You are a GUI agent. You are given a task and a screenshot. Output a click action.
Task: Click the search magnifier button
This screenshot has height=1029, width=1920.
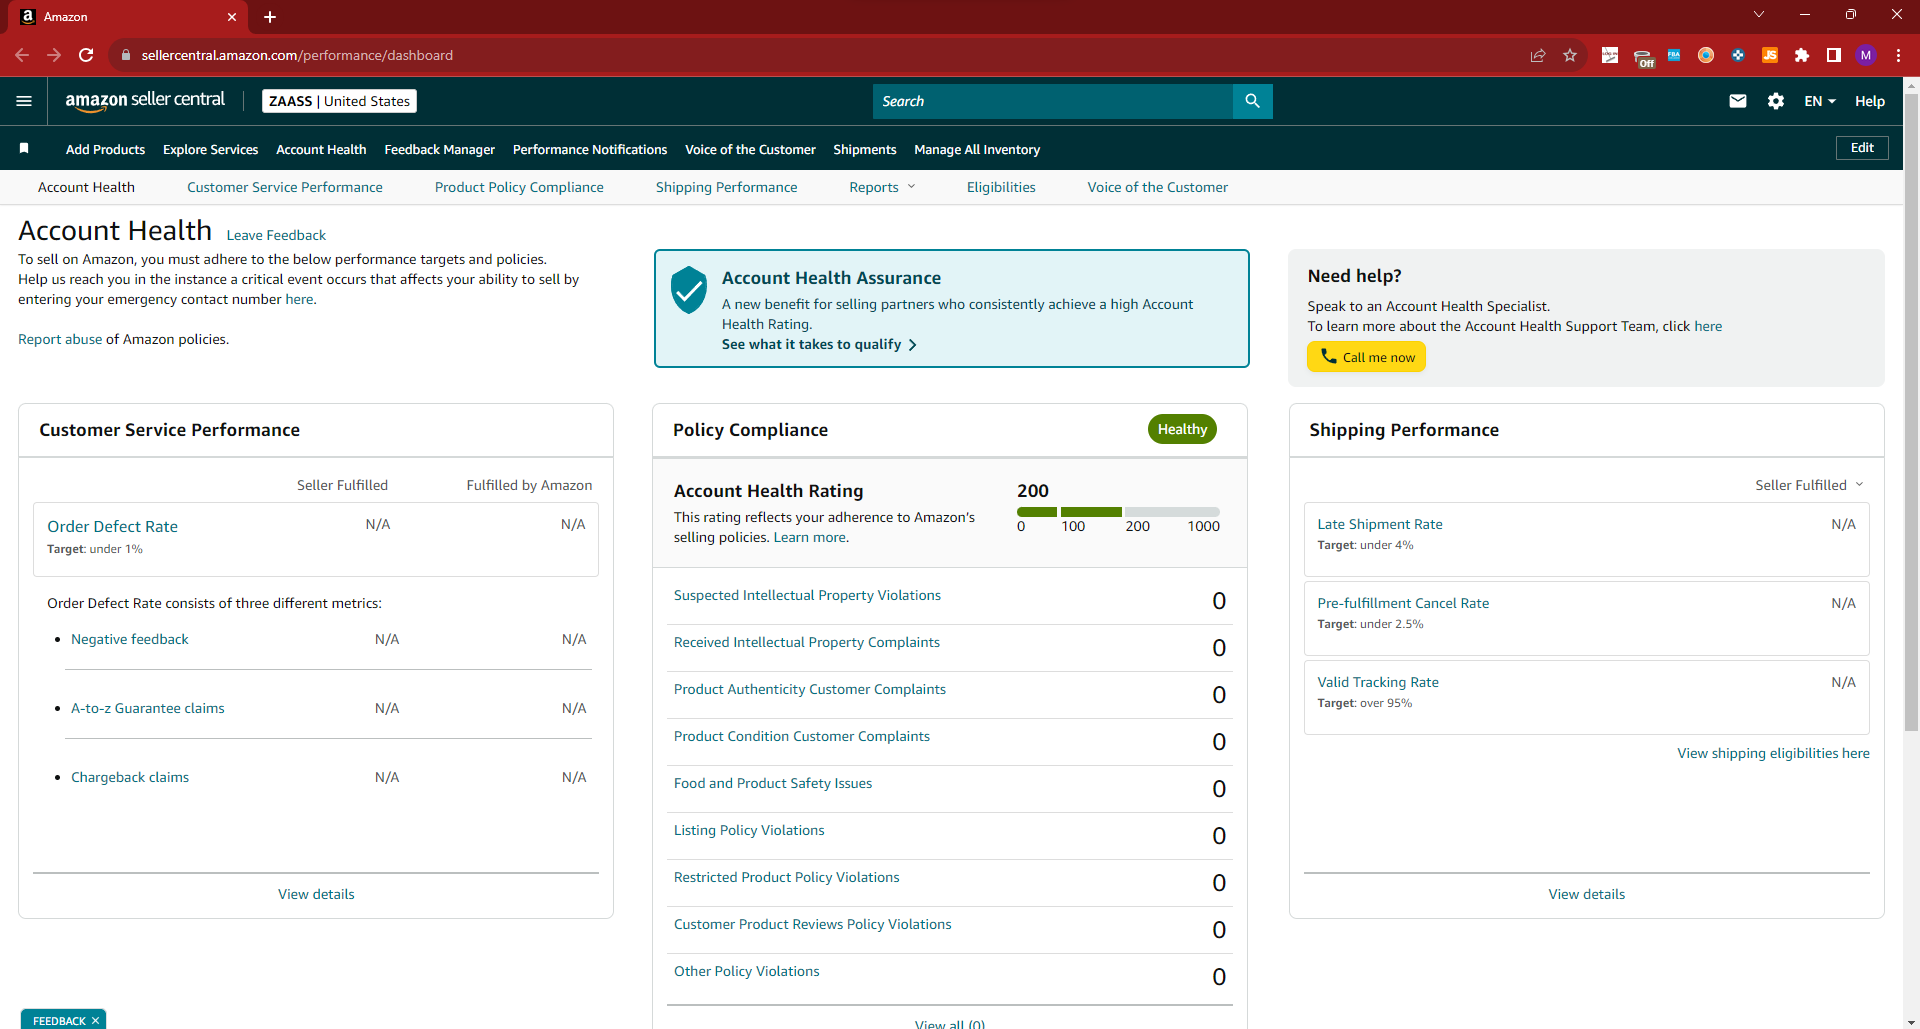(x=1252, y=101)
